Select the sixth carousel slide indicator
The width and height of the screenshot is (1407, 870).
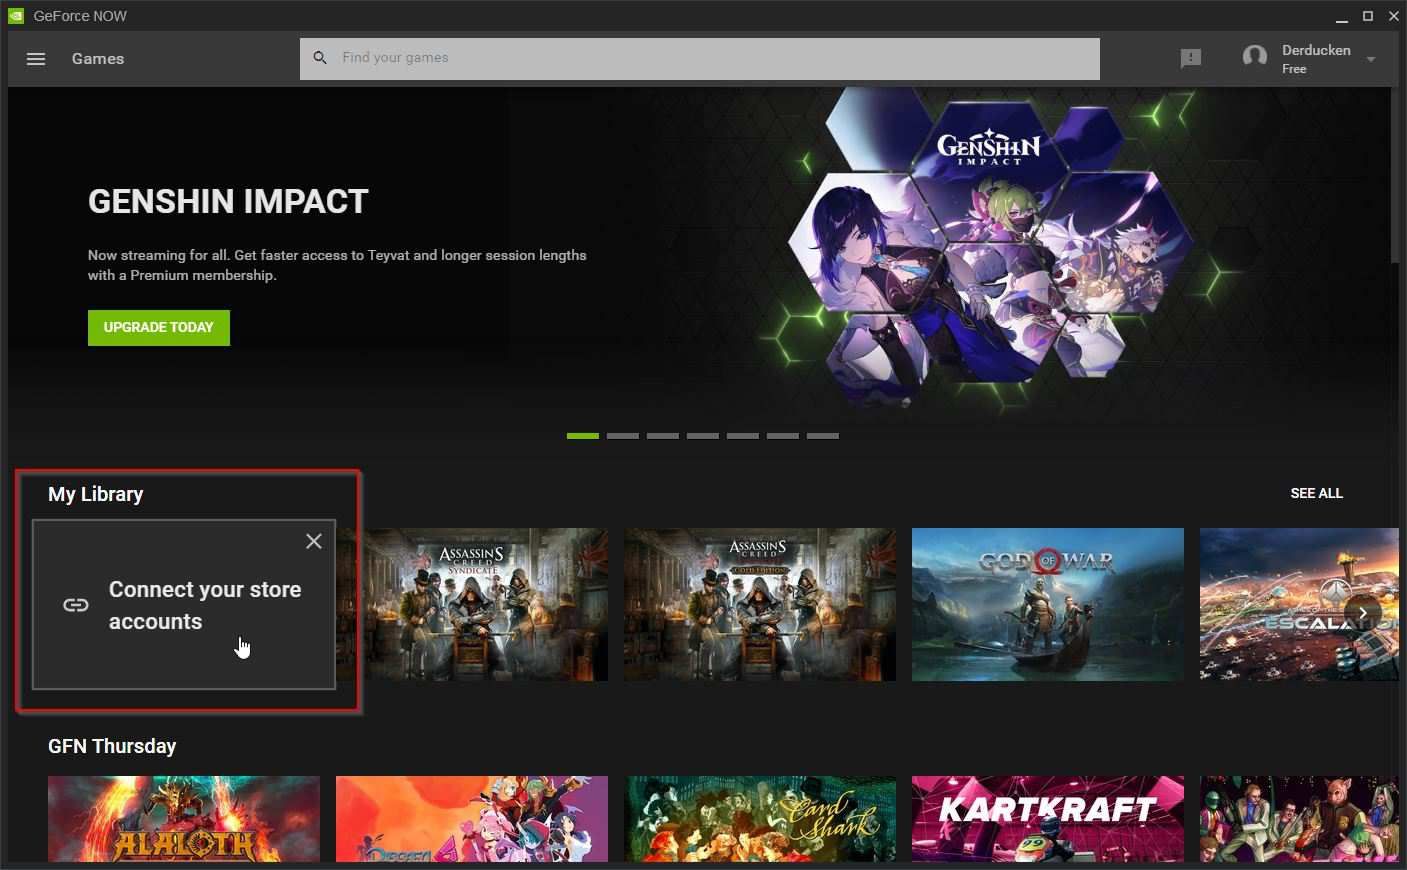pos(783,436)
